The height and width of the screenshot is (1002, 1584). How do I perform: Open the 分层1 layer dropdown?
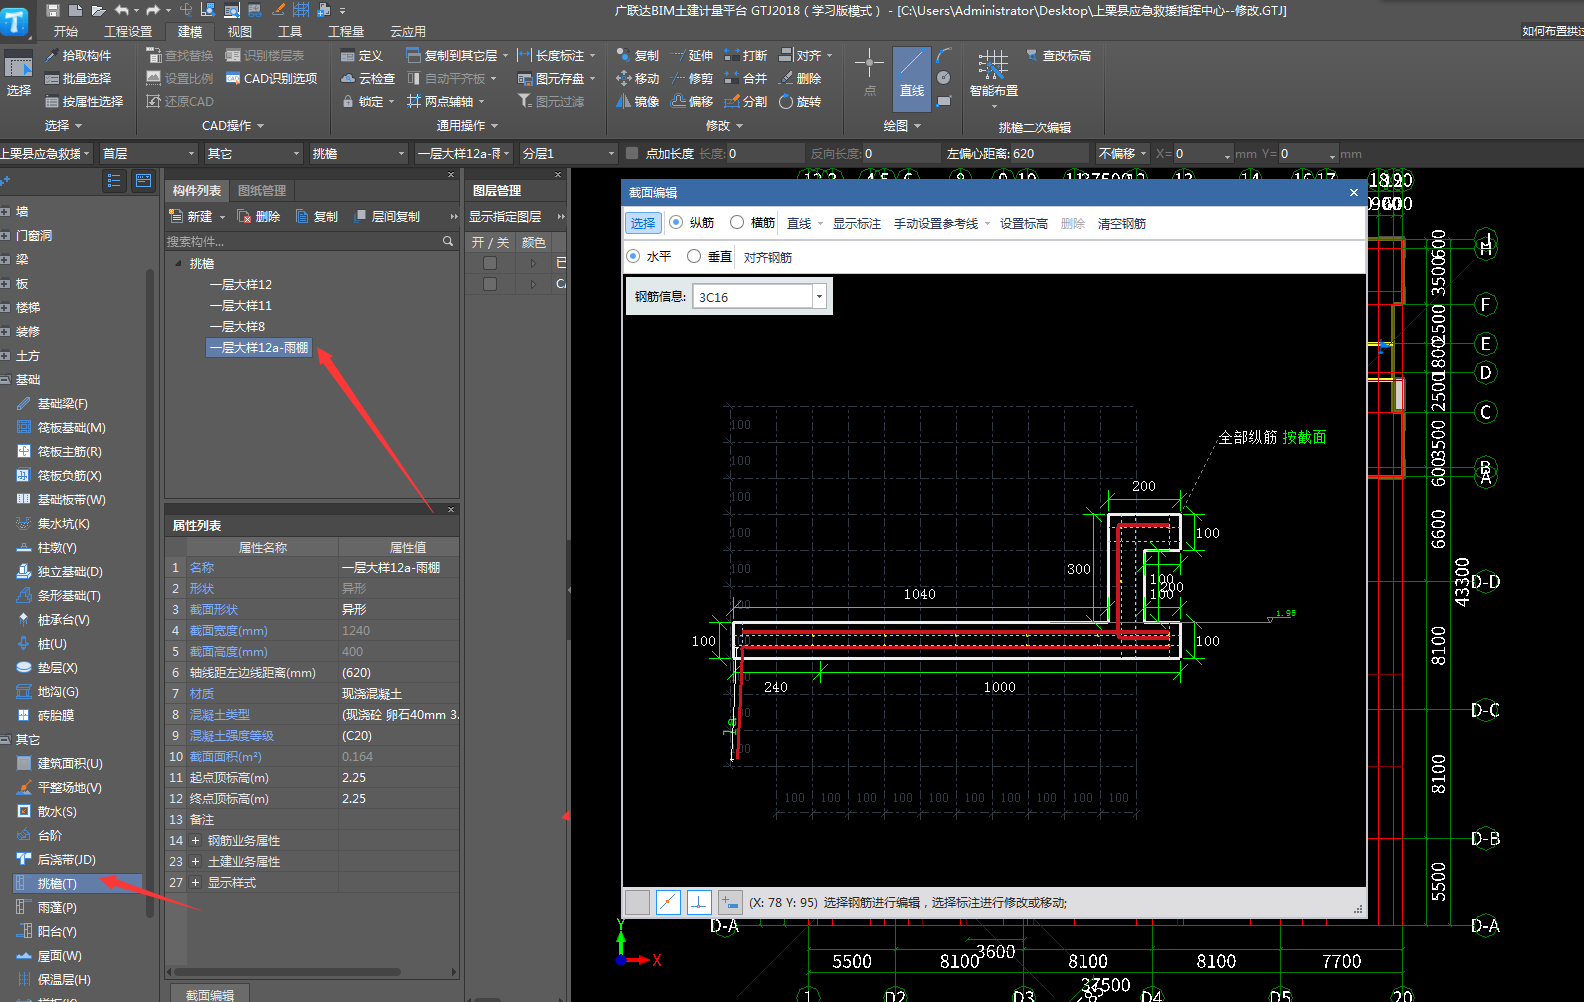click(x=568, y=153)
